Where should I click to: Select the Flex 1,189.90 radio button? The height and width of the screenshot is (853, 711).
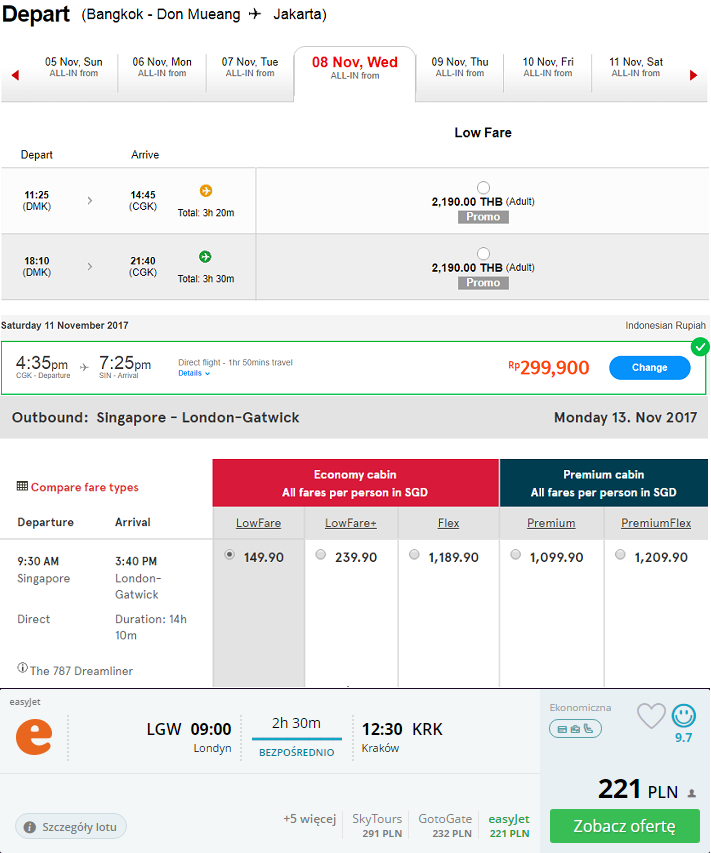click(415, 554)
